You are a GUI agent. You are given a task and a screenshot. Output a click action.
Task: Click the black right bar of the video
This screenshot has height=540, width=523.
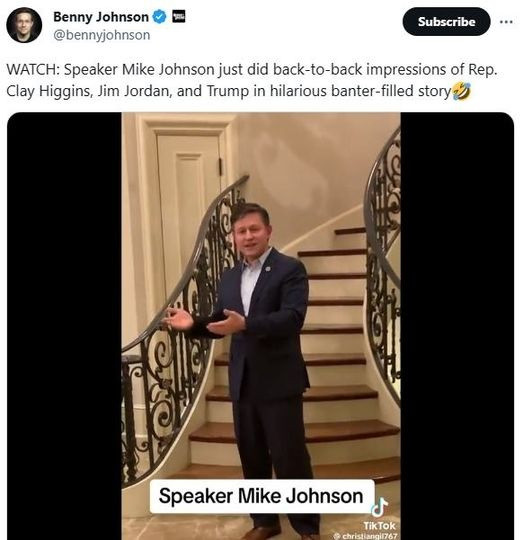tap(457, 326)
